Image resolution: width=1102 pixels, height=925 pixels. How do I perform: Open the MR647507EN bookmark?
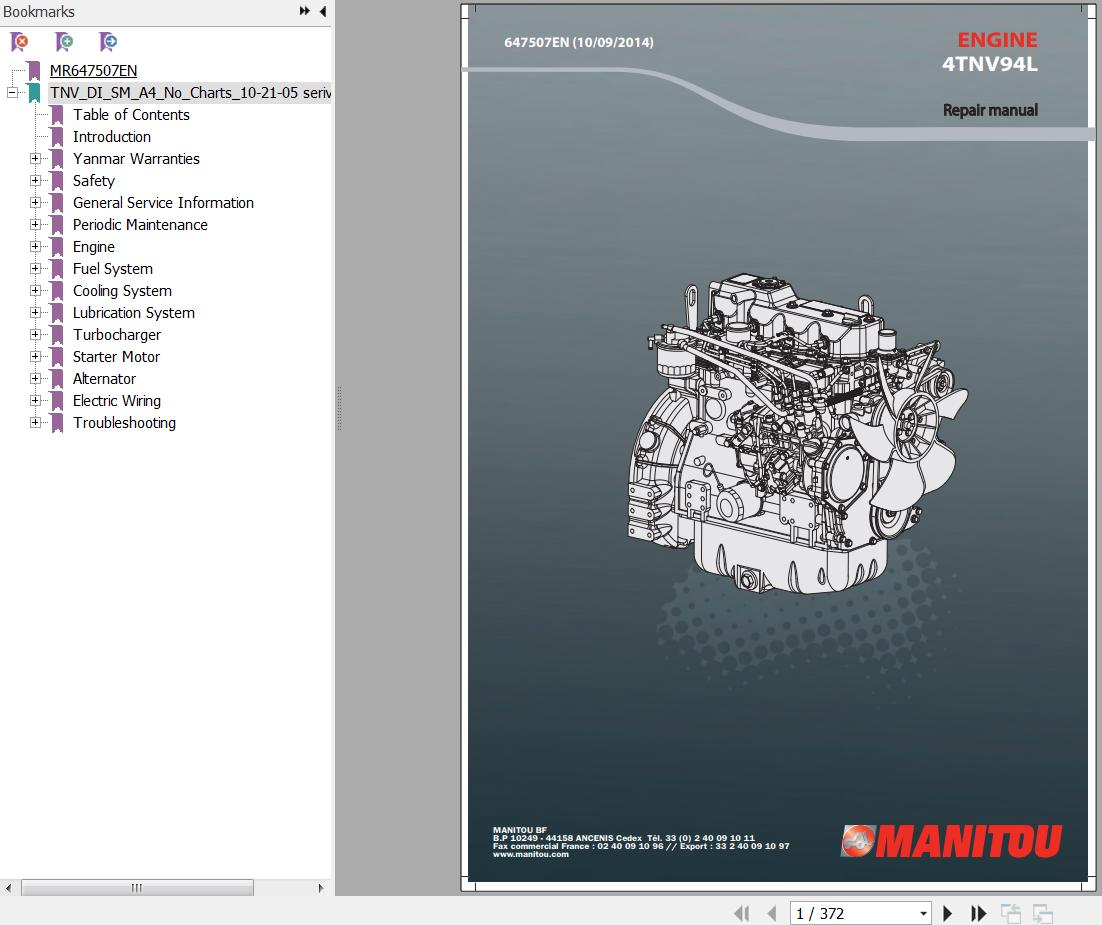(x=93, y=71)
